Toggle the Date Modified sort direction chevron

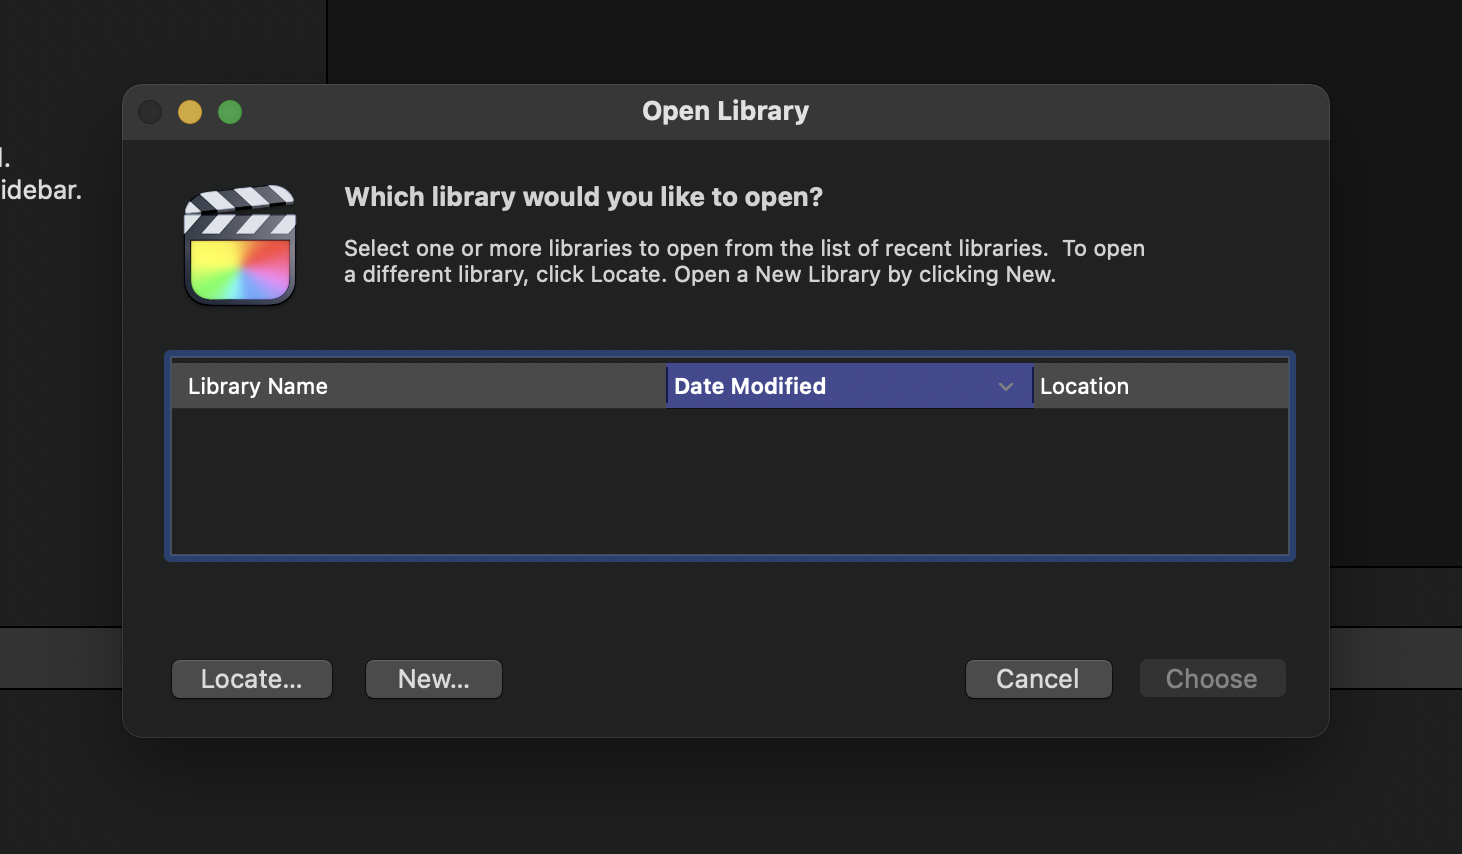pos(1006,387)
